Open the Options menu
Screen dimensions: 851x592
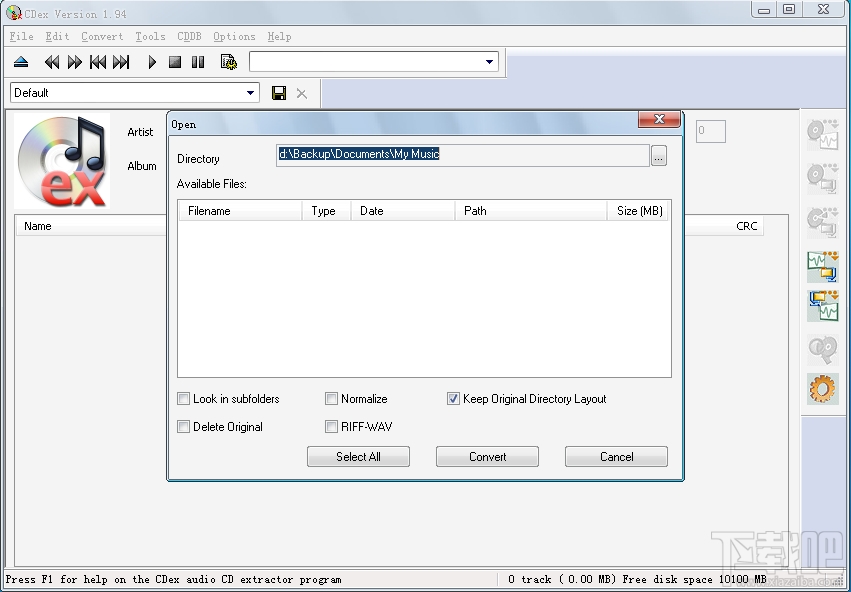pyautogui.click(x=234, y=36)
